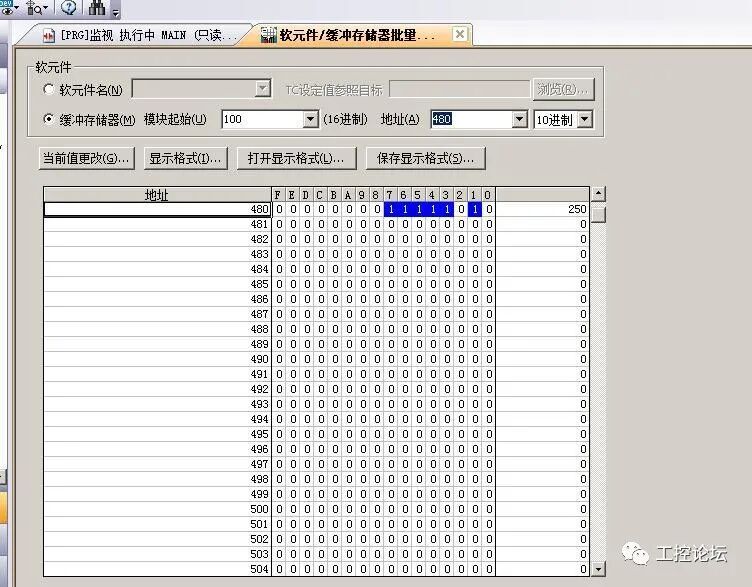Click bit 1 cell in row 480
This screenshot has height=587, width=752.
click(x=475, y=209)
